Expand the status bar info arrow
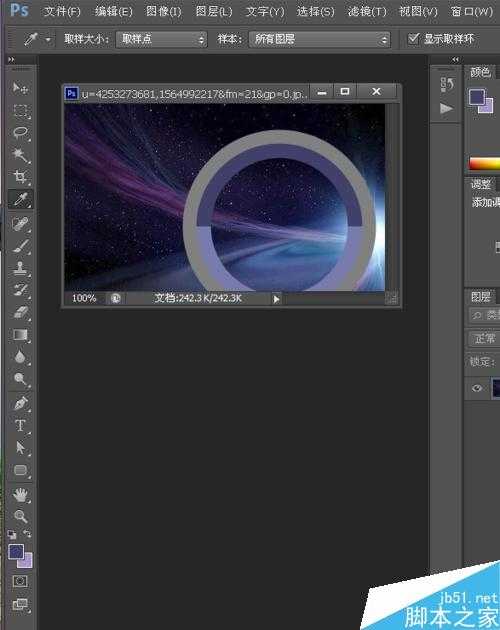The width and height of the screenshot is (500, 630). pos(276,299)
